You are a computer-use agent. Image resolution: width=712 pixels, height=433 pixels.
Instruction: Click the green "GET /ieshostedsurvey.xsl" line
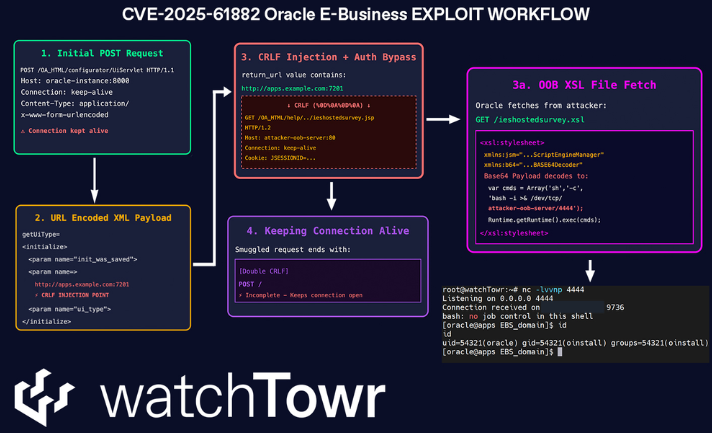pos(530,120)
